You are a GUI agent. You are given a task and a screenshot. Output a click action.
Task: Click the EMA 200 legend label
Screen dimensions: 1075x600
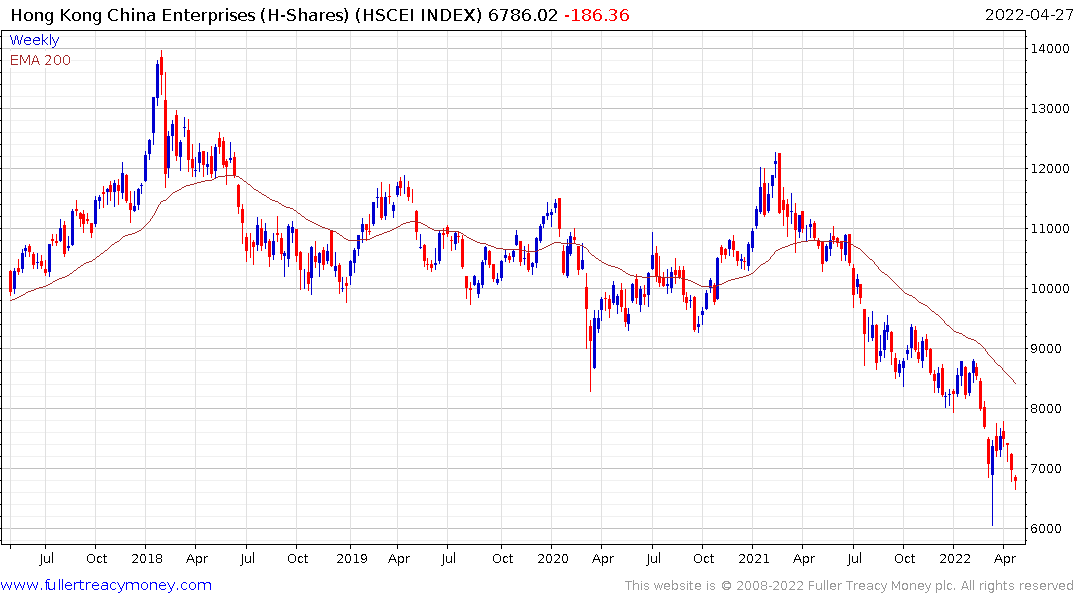click(40, 60)
